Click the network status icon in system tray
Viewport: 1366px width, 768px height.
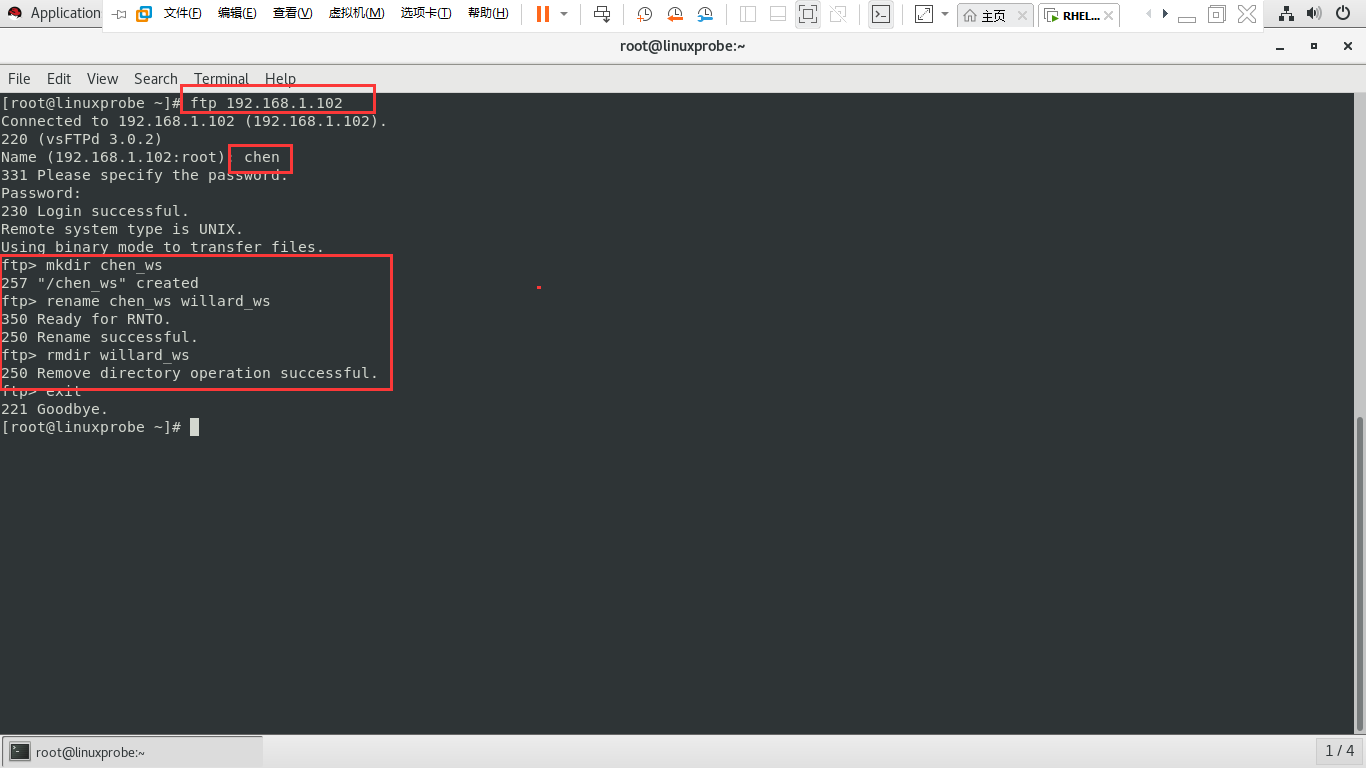click(1286, 14)
